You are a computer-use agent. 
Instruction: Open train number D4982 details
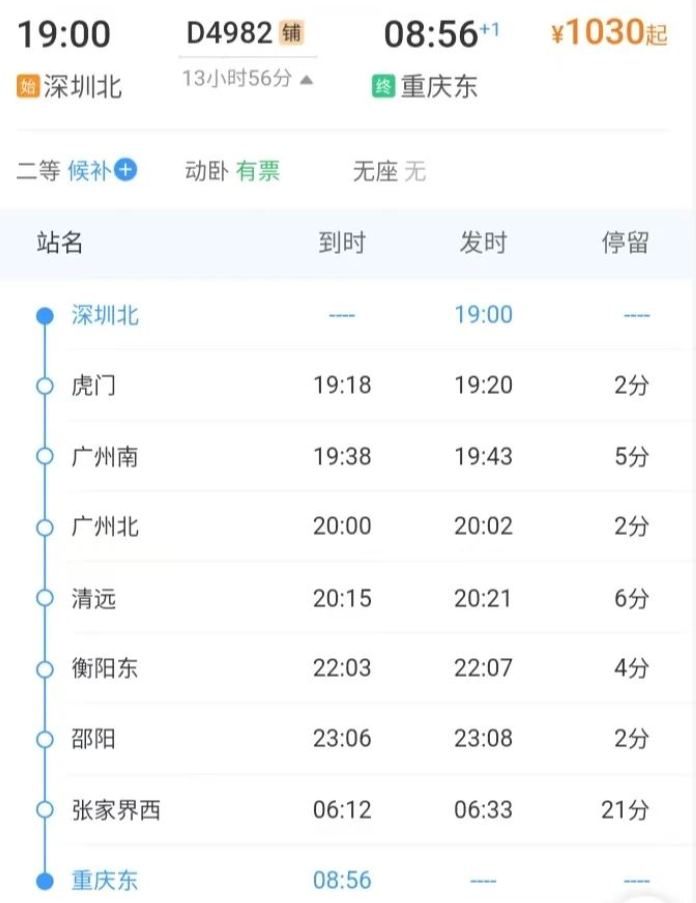(x=229, y=33)
